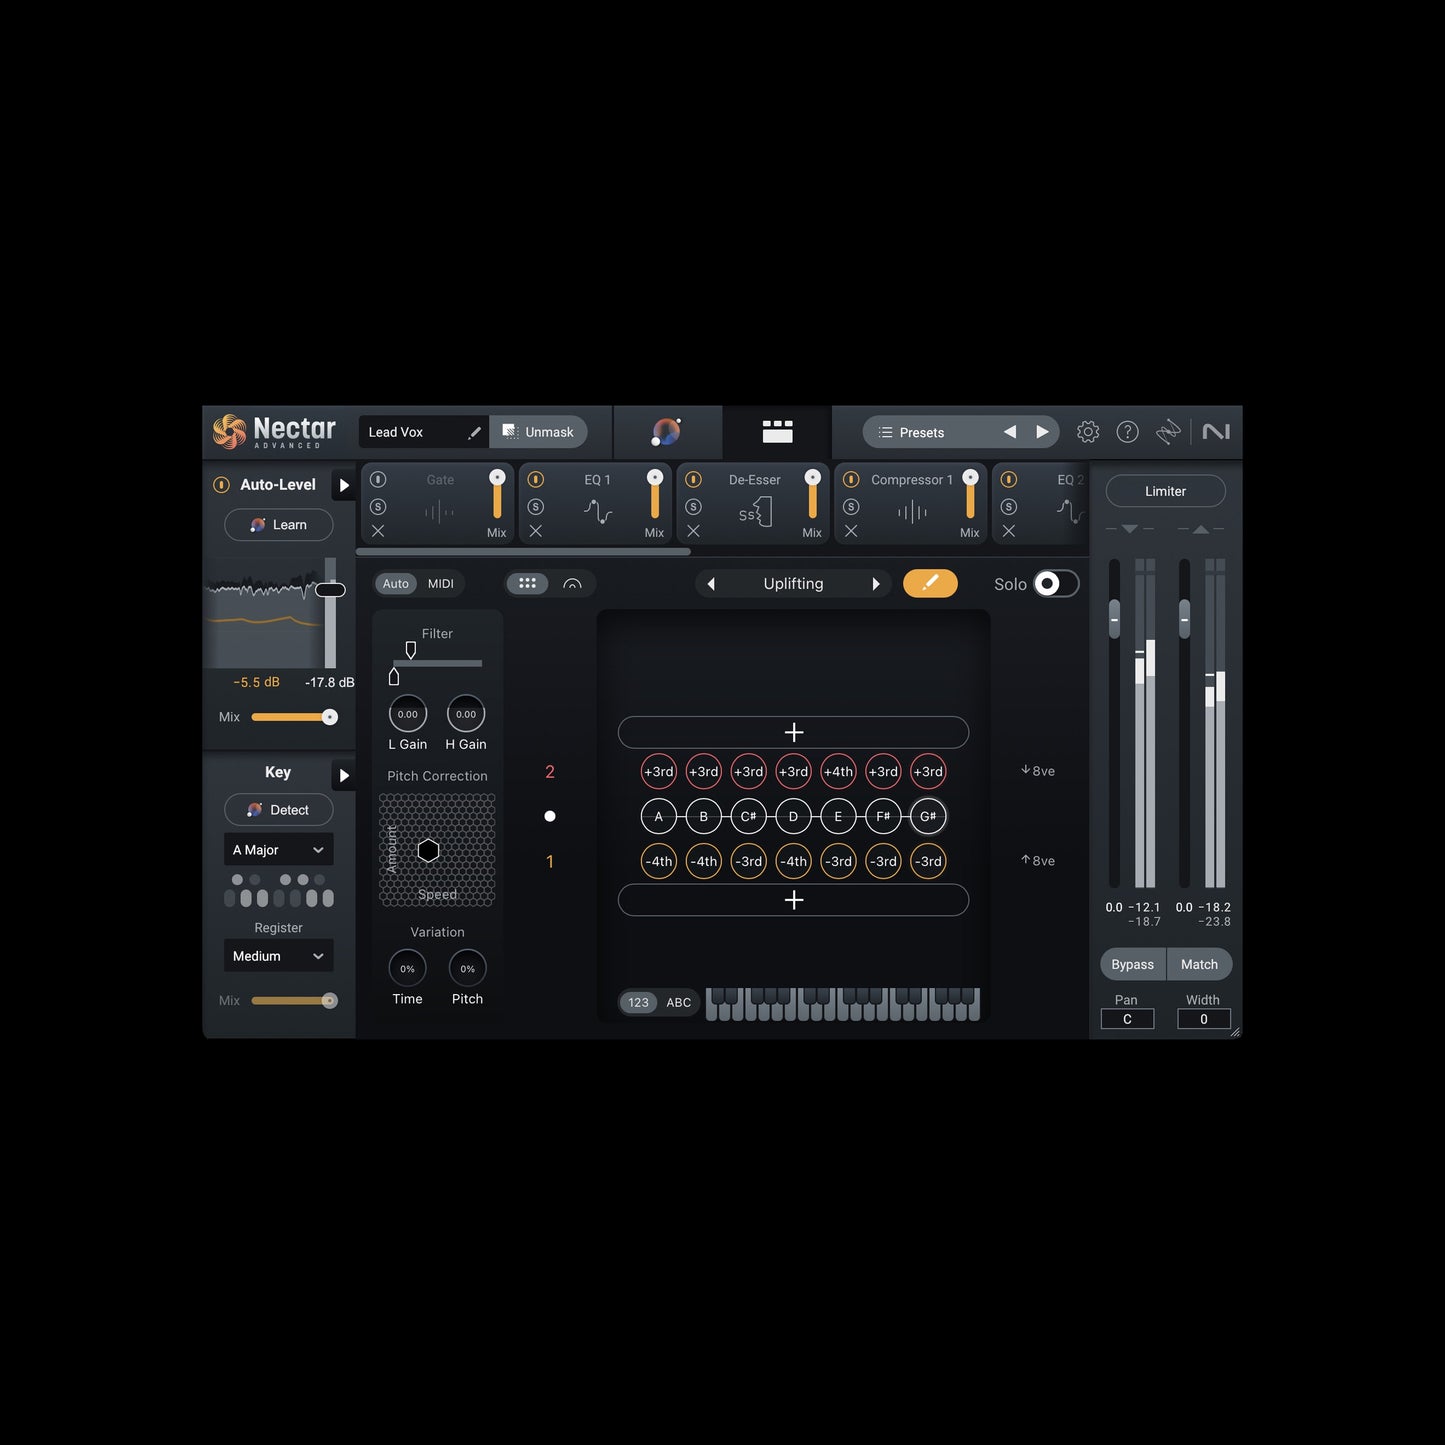Click the Width input field
Viewport: 1445px width, 1445px height.
(x=1204, y=1019)
